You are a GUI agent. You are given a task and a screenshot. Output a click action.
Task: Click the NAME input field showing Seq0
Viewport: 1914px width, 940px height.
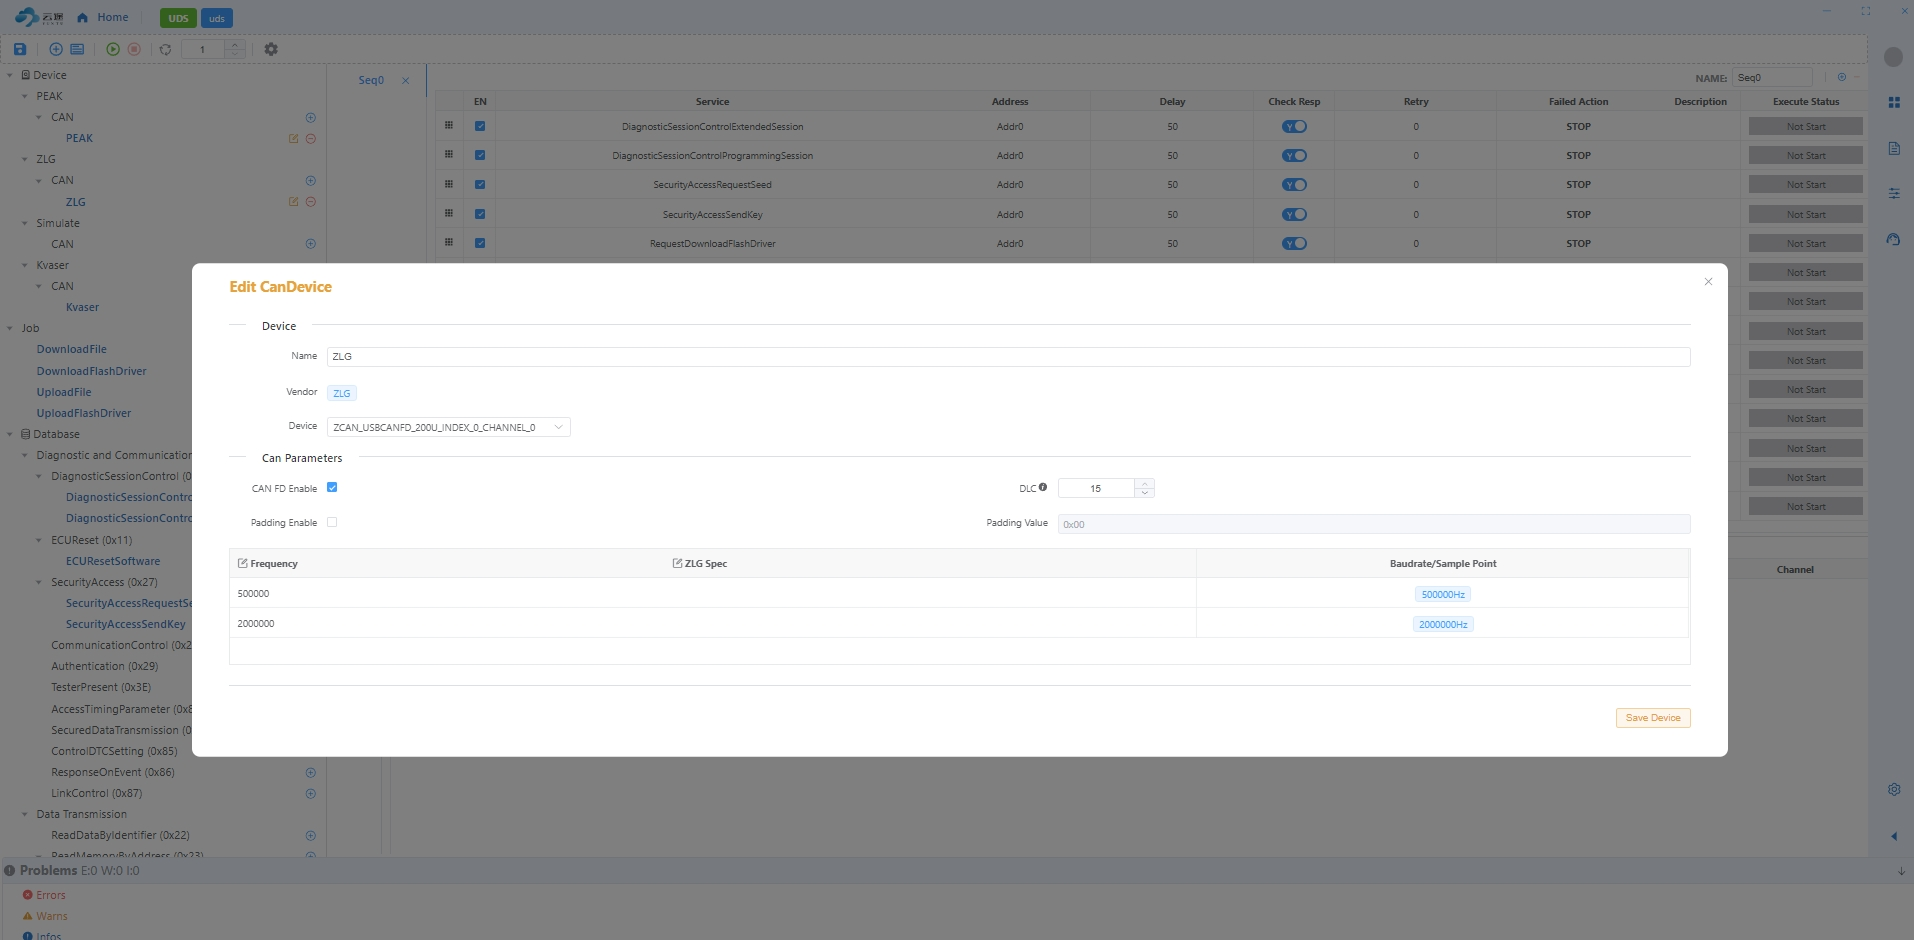[x=1772, y=77]
